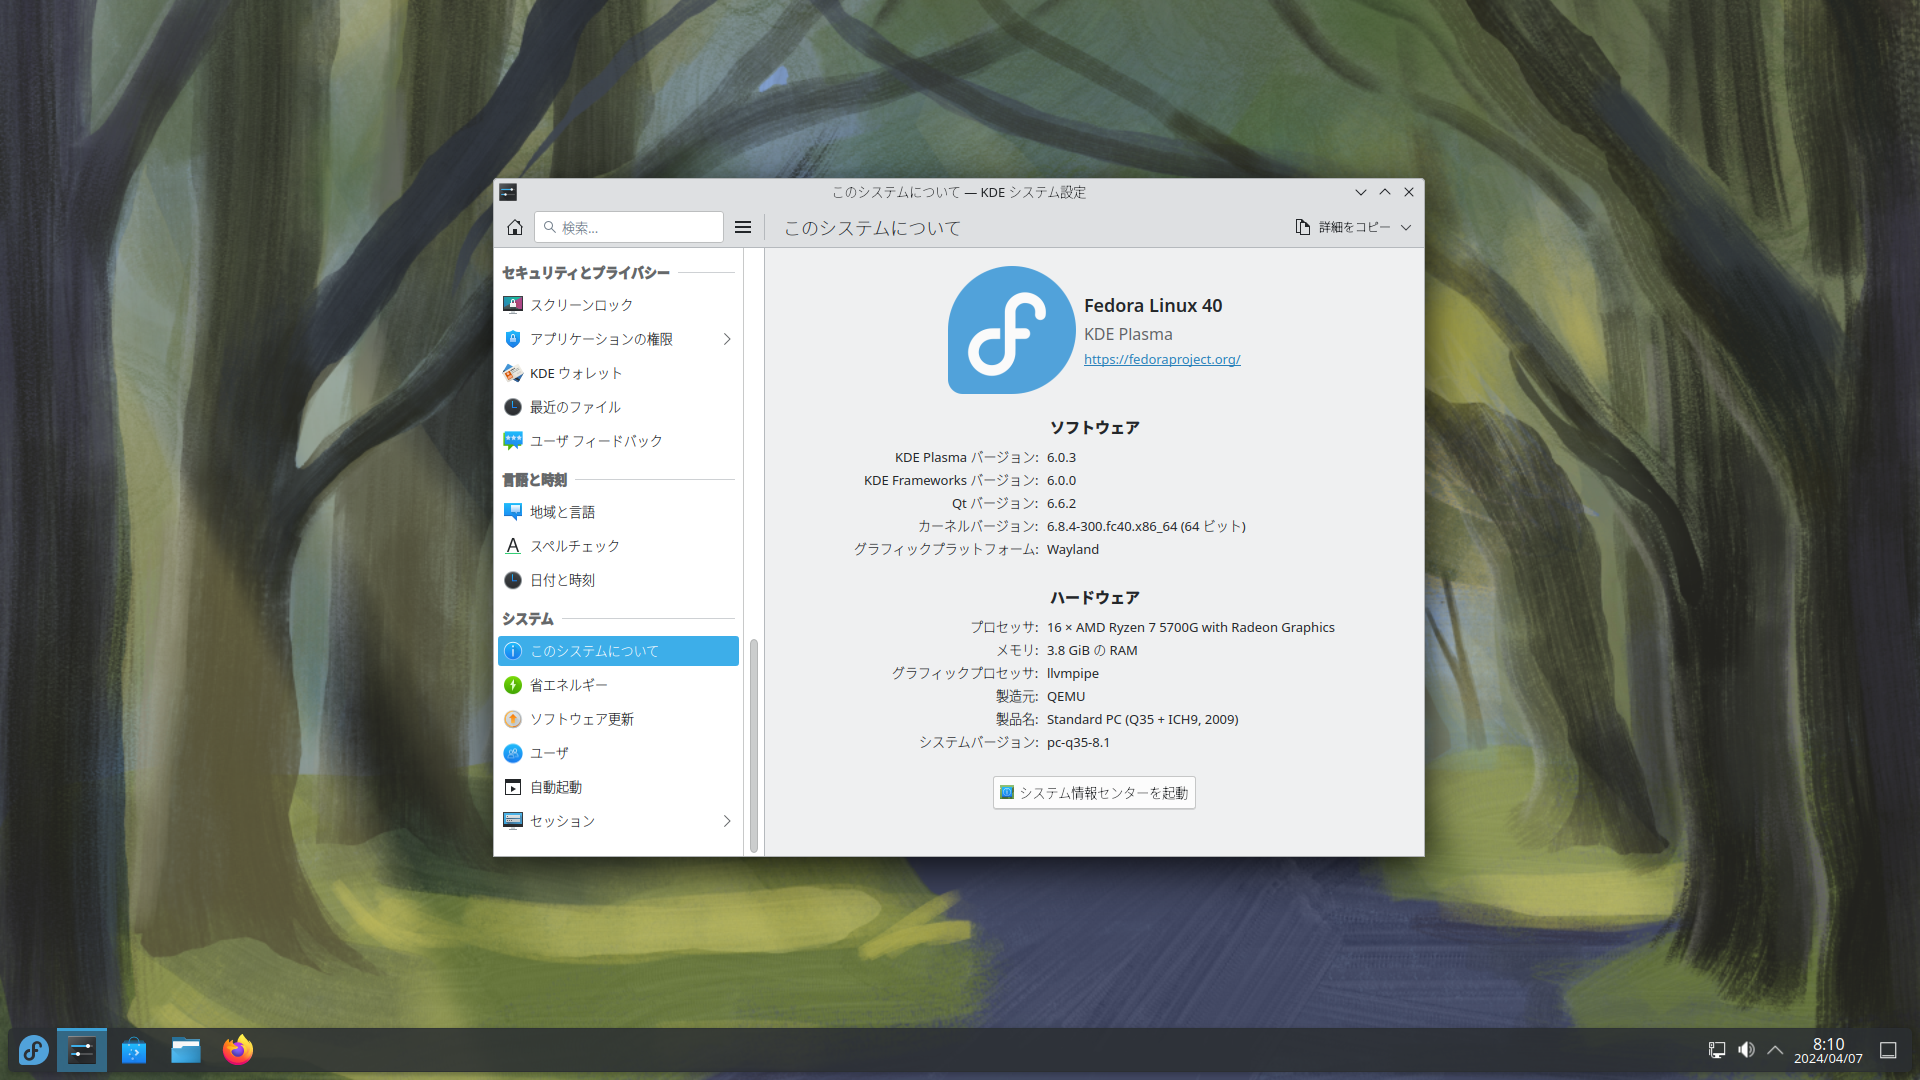Screen dimensions: 1920x1080
Task: Launch Firefox from the taskbar
Action: pyautogui.click(x=238, y=1050)
